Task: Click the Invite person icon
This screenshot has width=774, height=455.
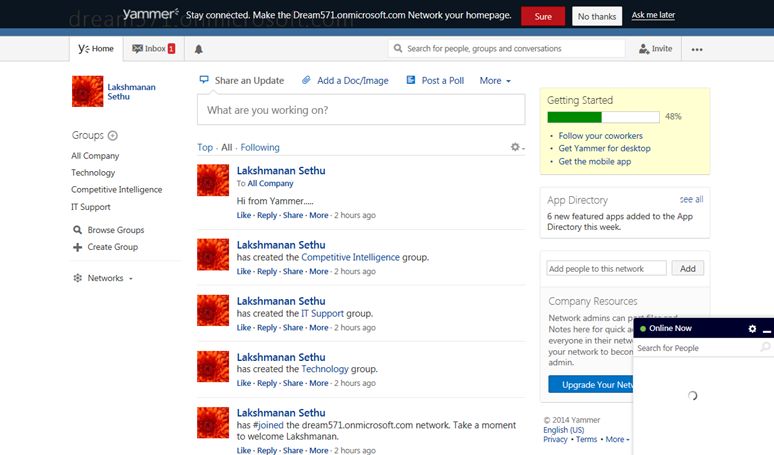Action: coord(644,49)
